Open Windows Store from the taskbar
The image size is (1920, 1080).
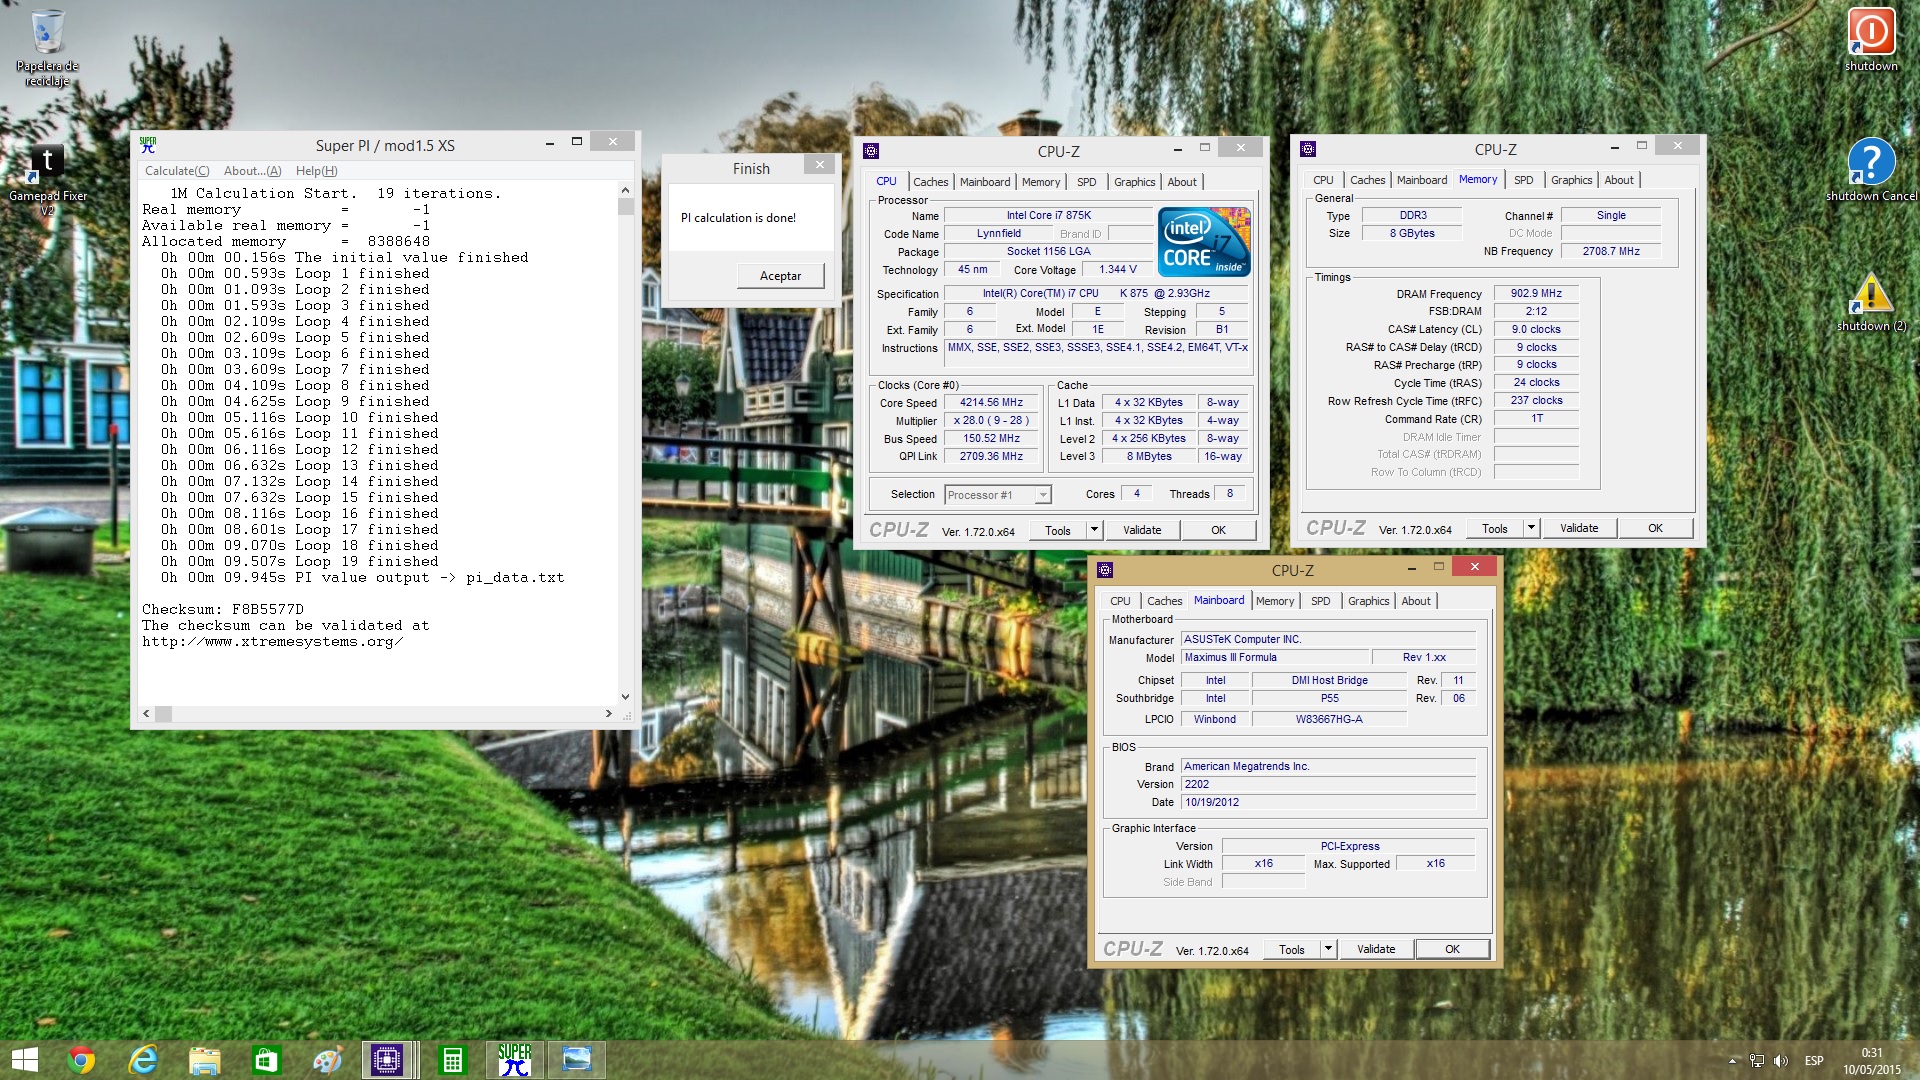click(266, 1060)
